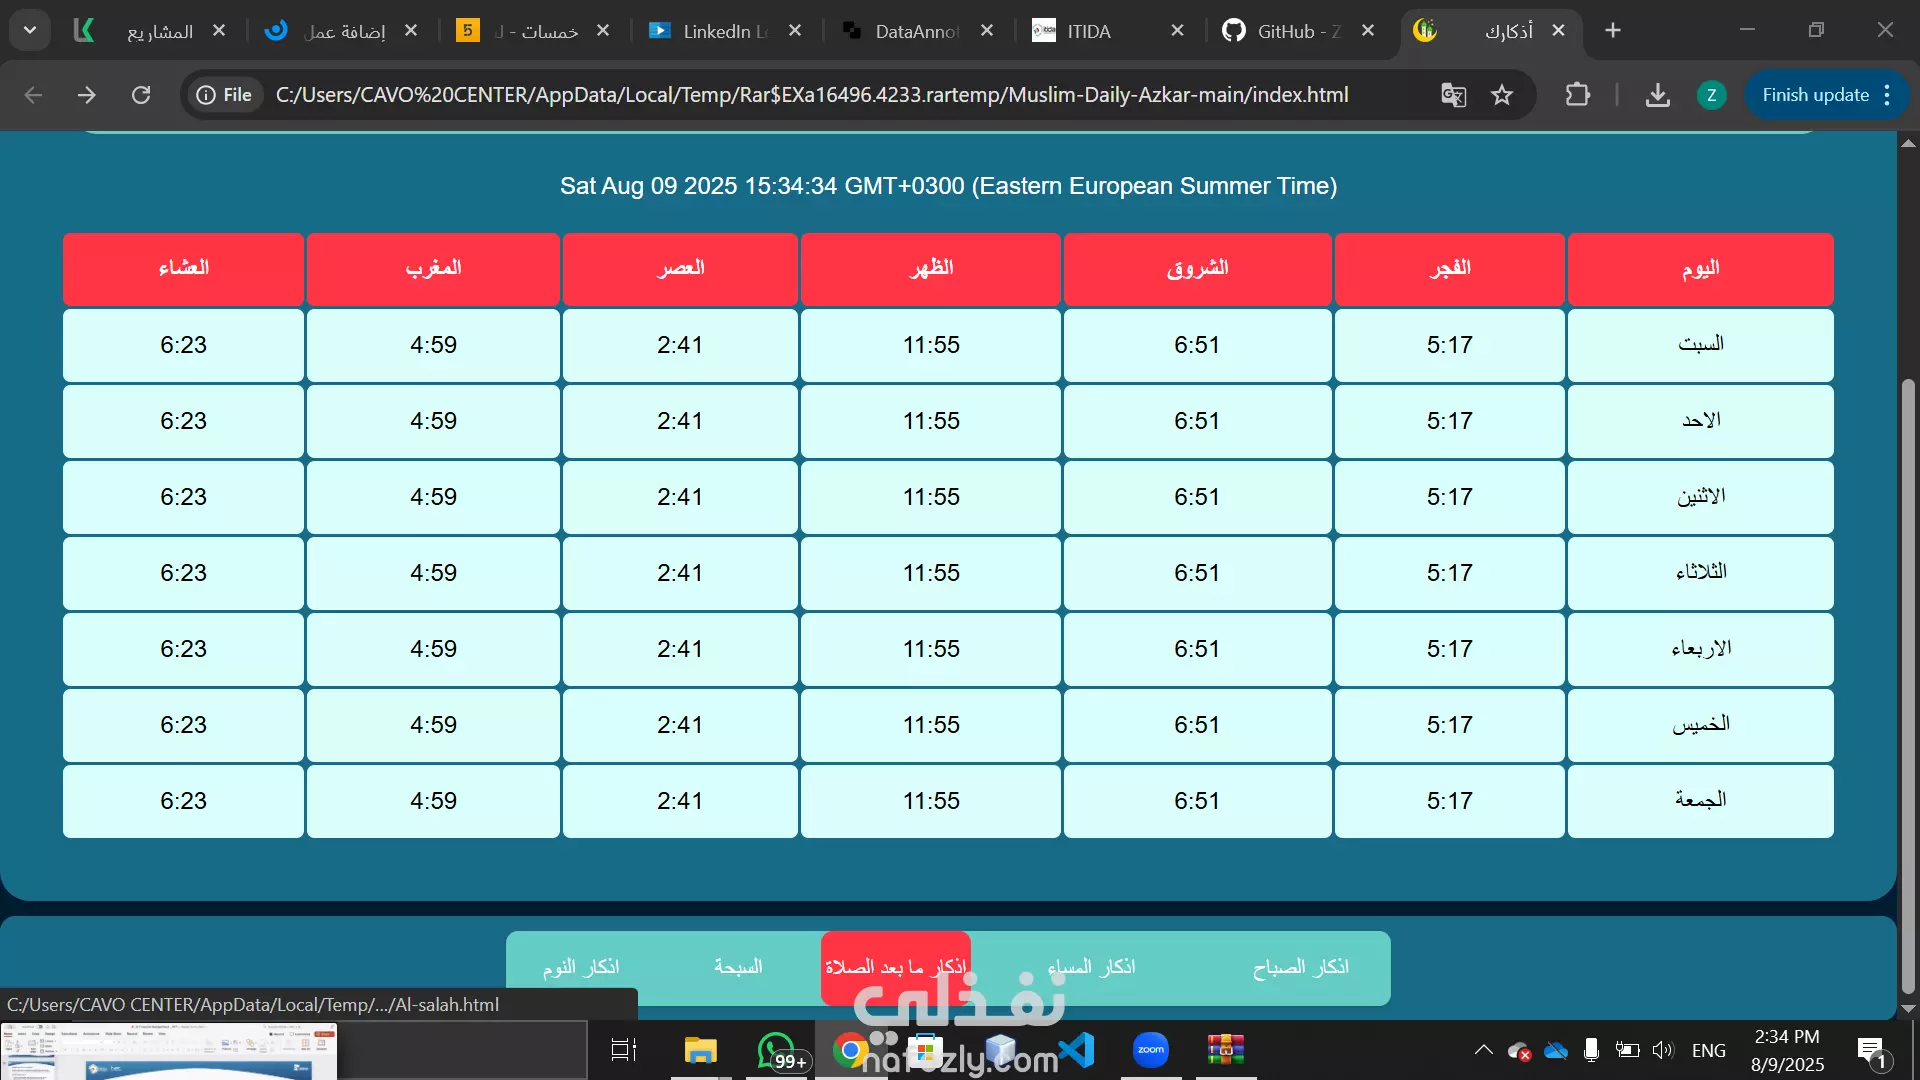The height and width of the screenshot is (1080, 1920).
Task: Open the notifications center icon
Action: (x=1871, y=1050)
